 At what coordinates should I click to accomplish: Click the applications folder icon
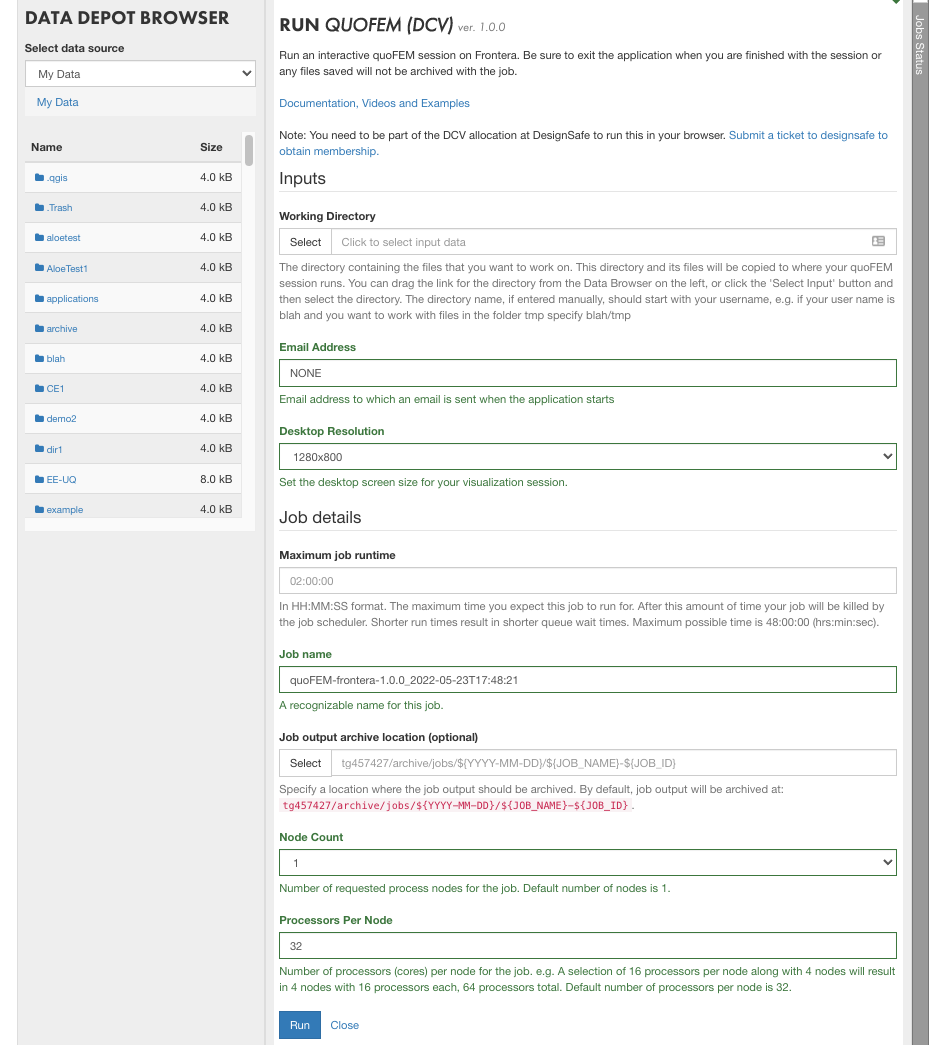(x=39, y=298)
